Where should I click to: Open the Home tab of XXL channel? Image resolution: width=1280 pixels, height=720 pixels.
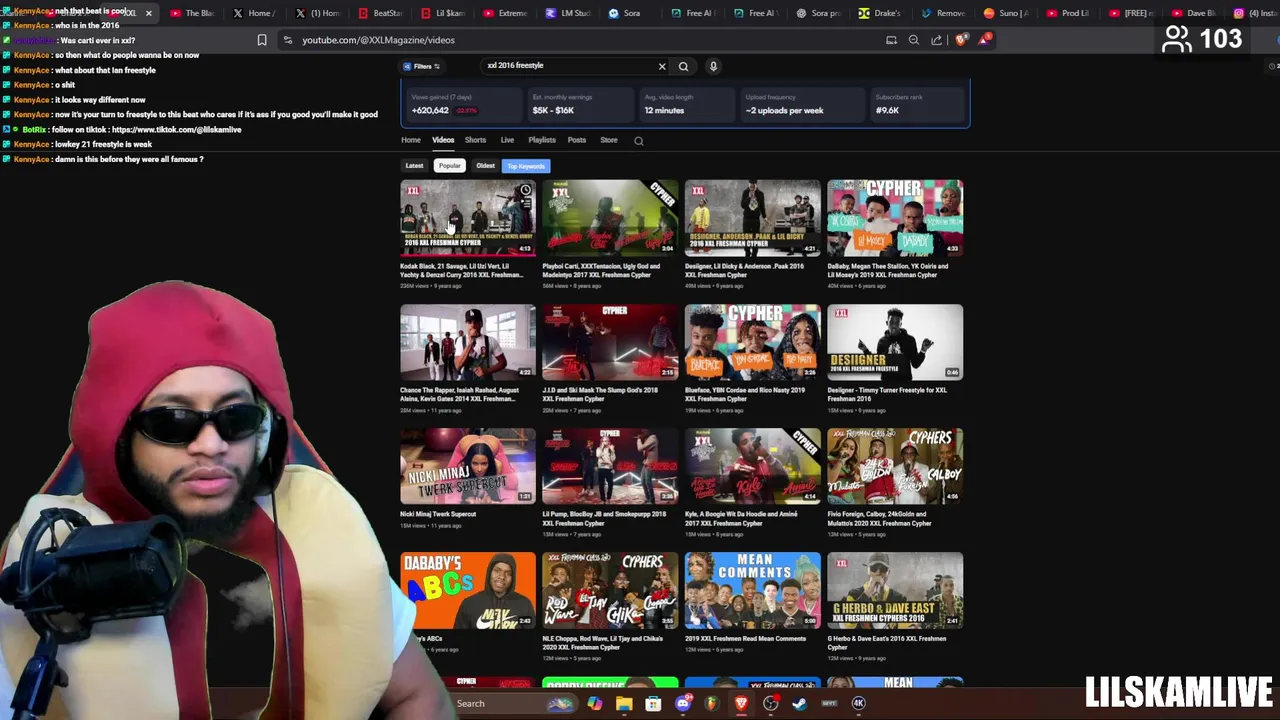[411, 140]
